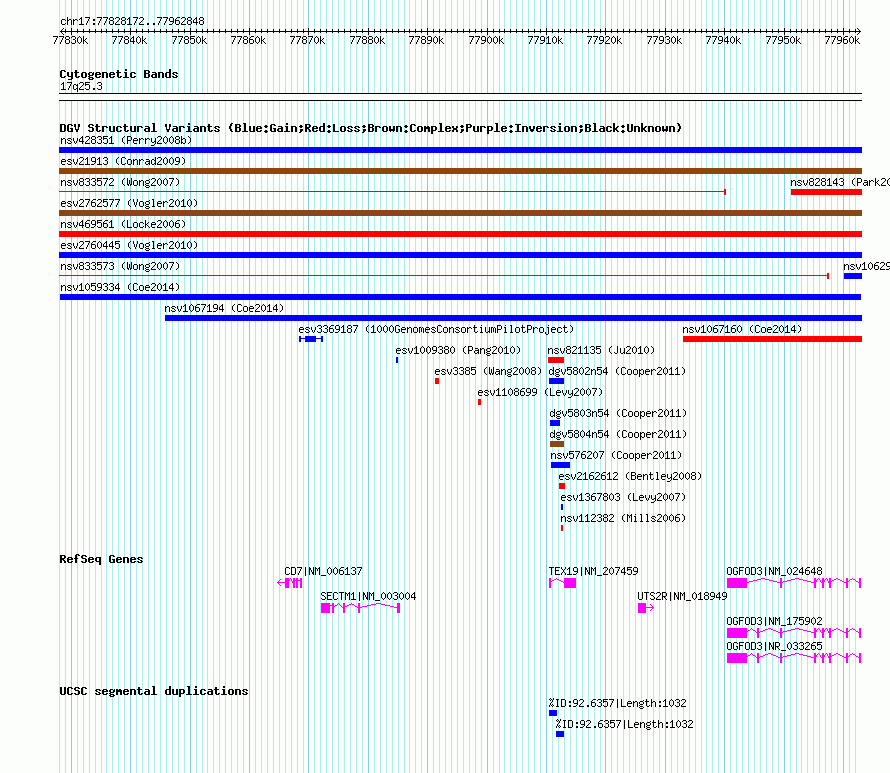
Task: Click the Cytogenetic Bands track title
Action: (119, 74)
